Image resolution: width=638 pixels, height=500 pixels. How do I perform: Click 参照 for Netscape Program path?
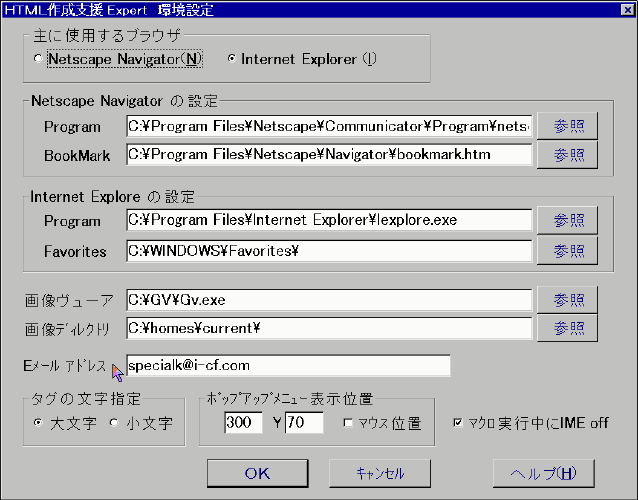[x=568, y=126]
